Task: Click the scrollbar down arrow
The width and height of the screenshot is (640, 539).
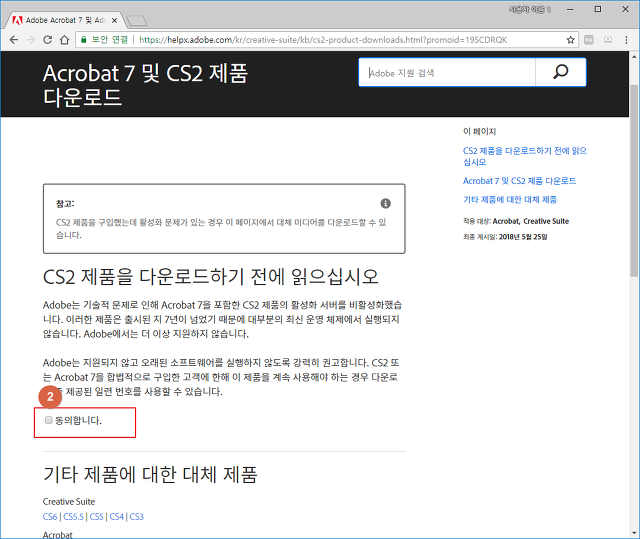Action: [634, 533]
